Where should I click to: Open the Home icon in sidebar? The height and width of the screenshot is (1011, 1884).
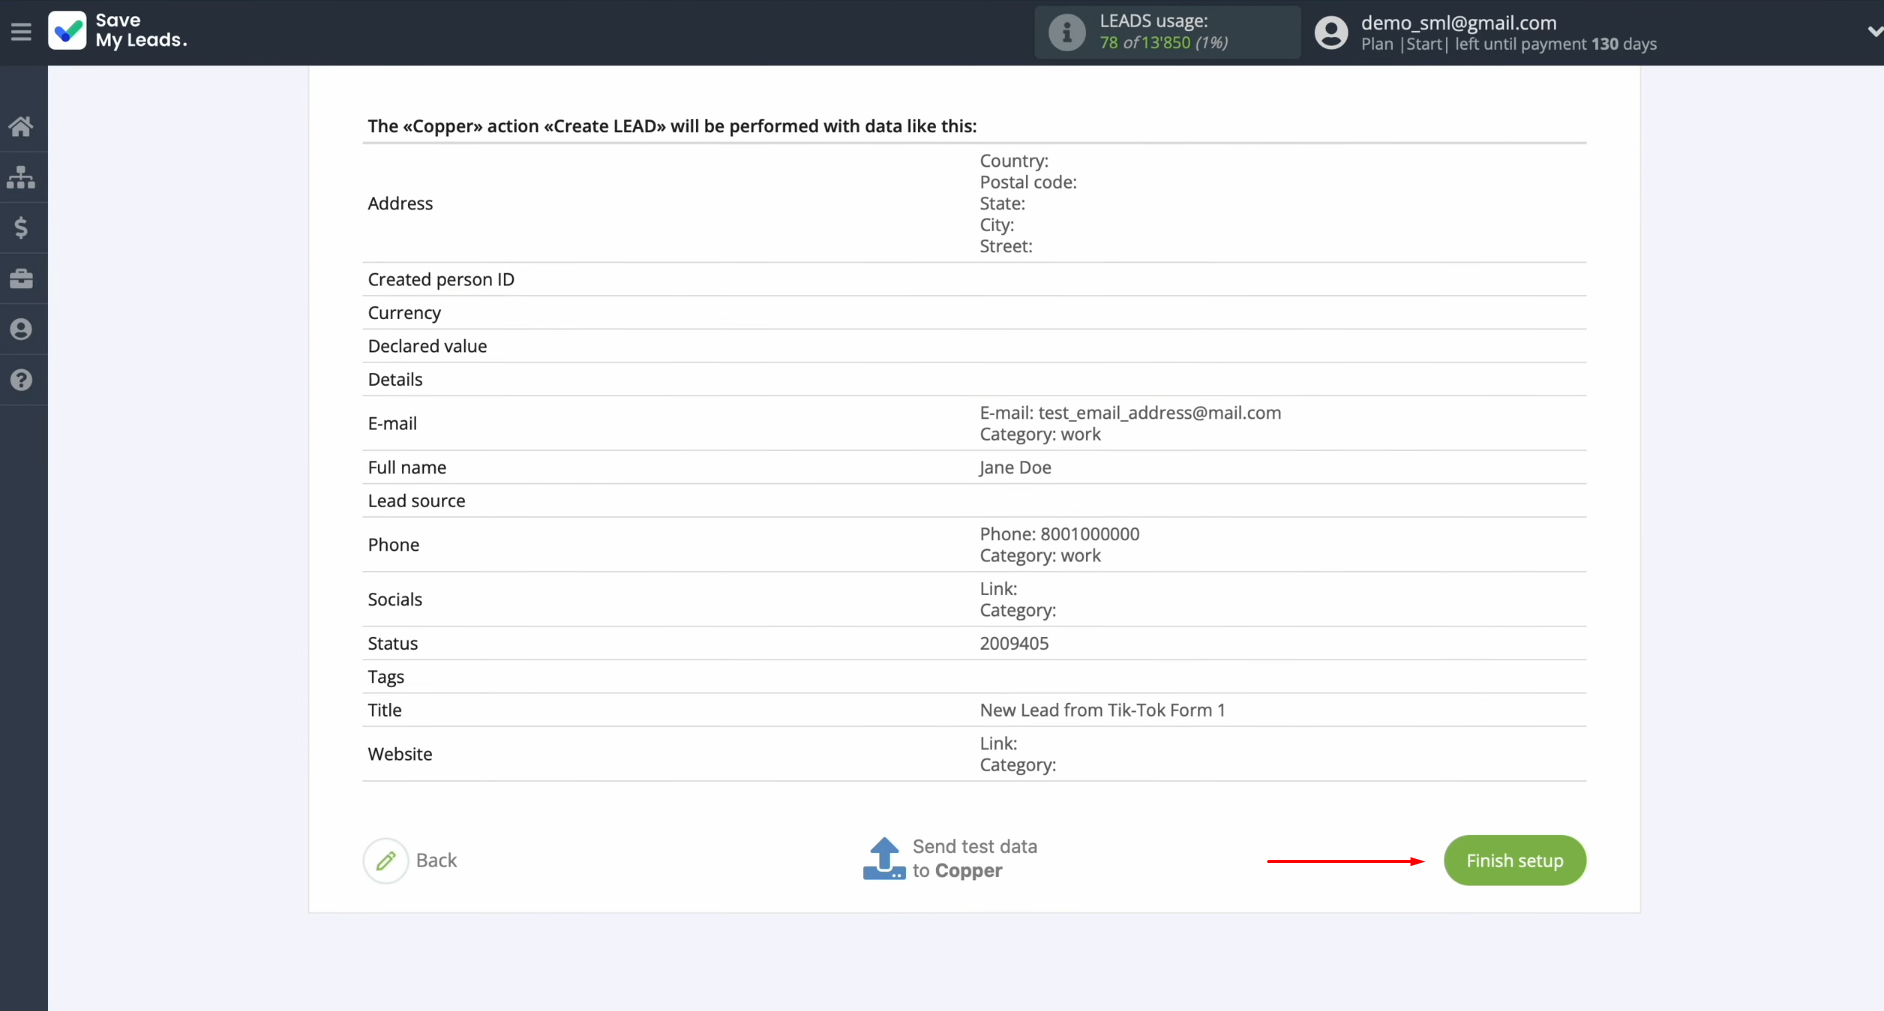(21, 127)
